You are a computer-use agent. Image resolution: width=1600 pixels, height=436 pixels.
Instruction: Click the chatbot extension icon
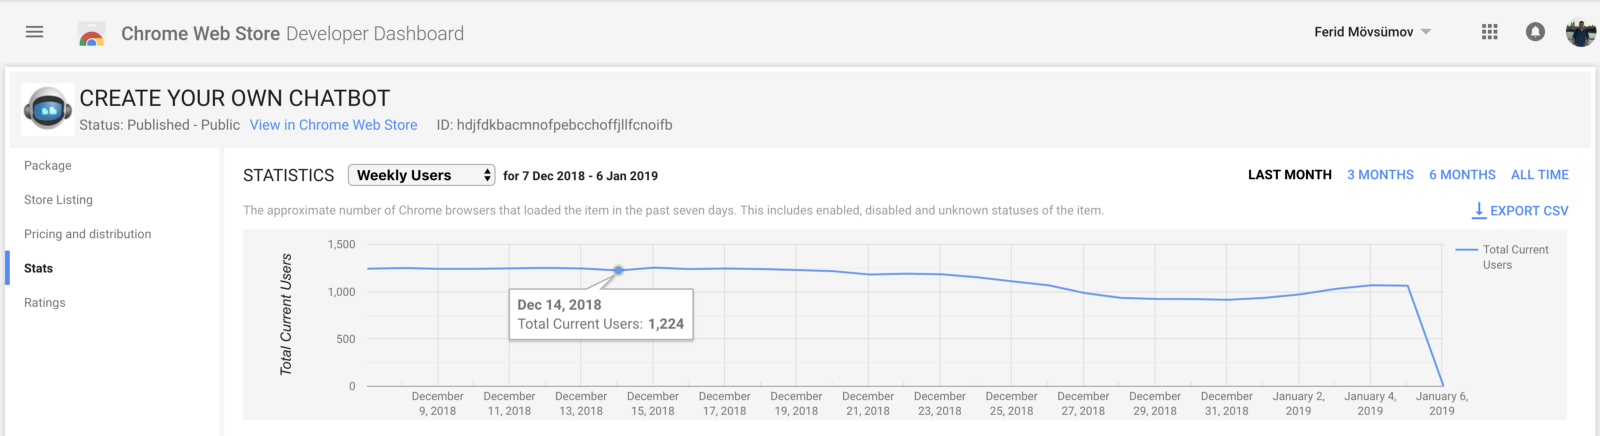(47, 109)
